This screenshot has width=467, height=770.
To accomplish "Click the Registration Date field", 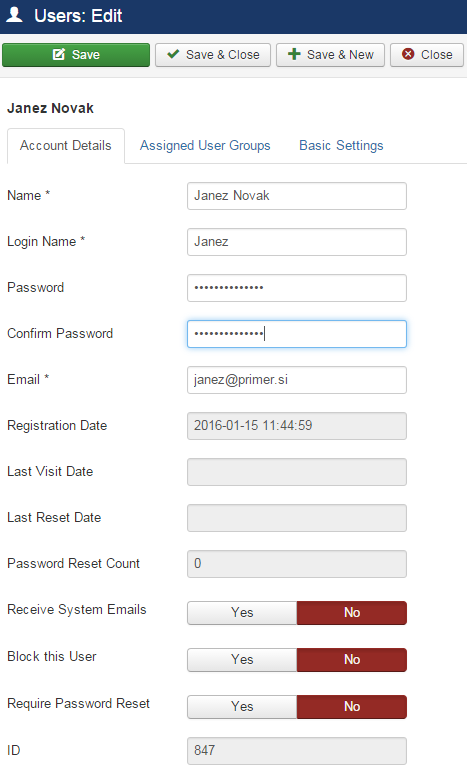I will coord(297,426).
